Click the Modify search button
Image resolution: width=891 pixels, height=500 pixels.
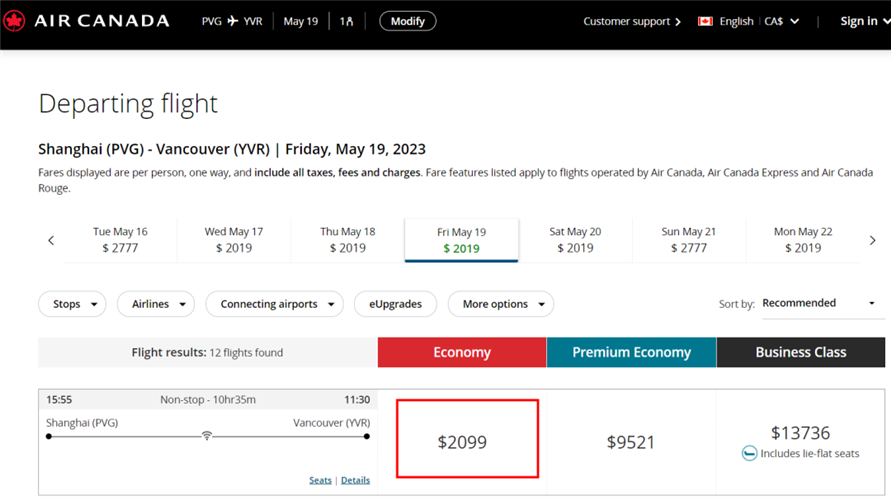click(x=407, y=21)
